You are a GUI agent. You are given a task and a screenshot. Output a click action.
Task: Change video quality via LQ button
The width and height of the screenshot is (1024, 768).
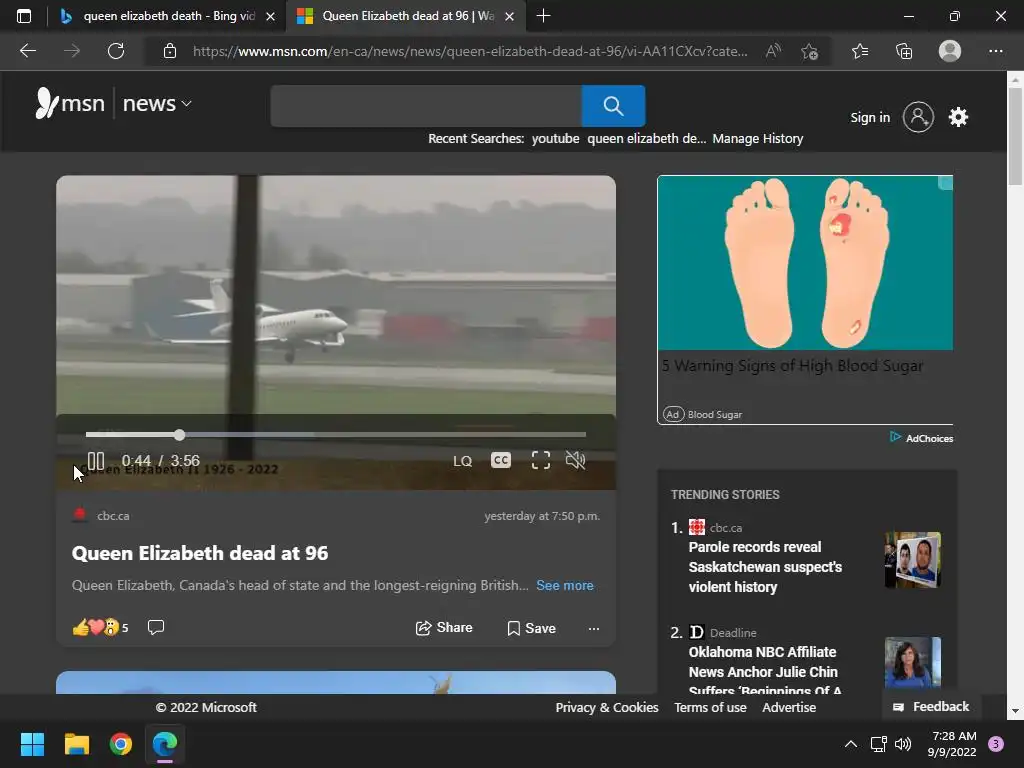coord(462,461)
